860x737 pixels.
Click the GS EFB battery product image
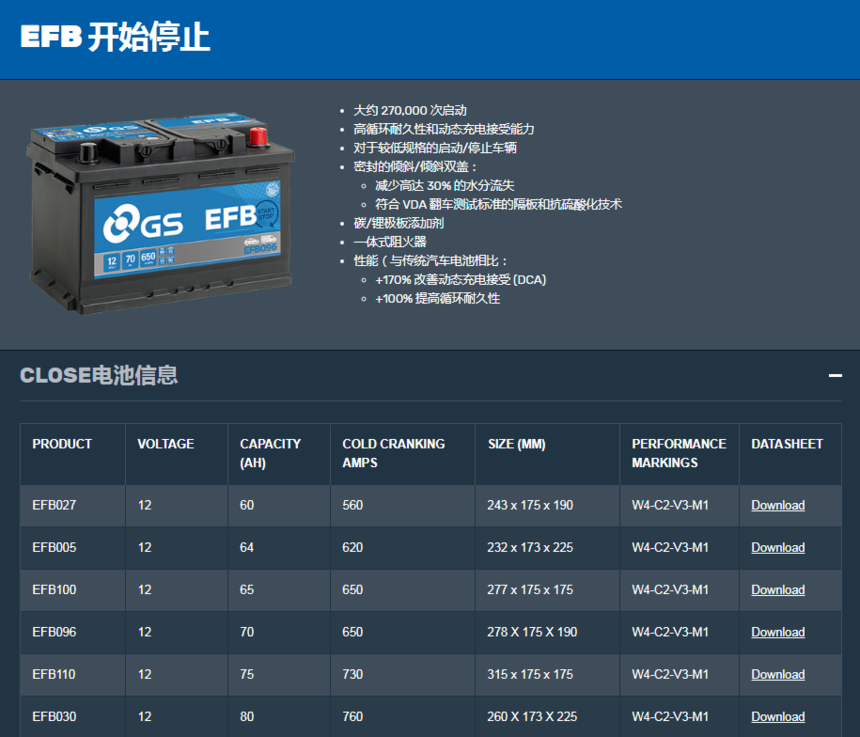pos(160,214)
